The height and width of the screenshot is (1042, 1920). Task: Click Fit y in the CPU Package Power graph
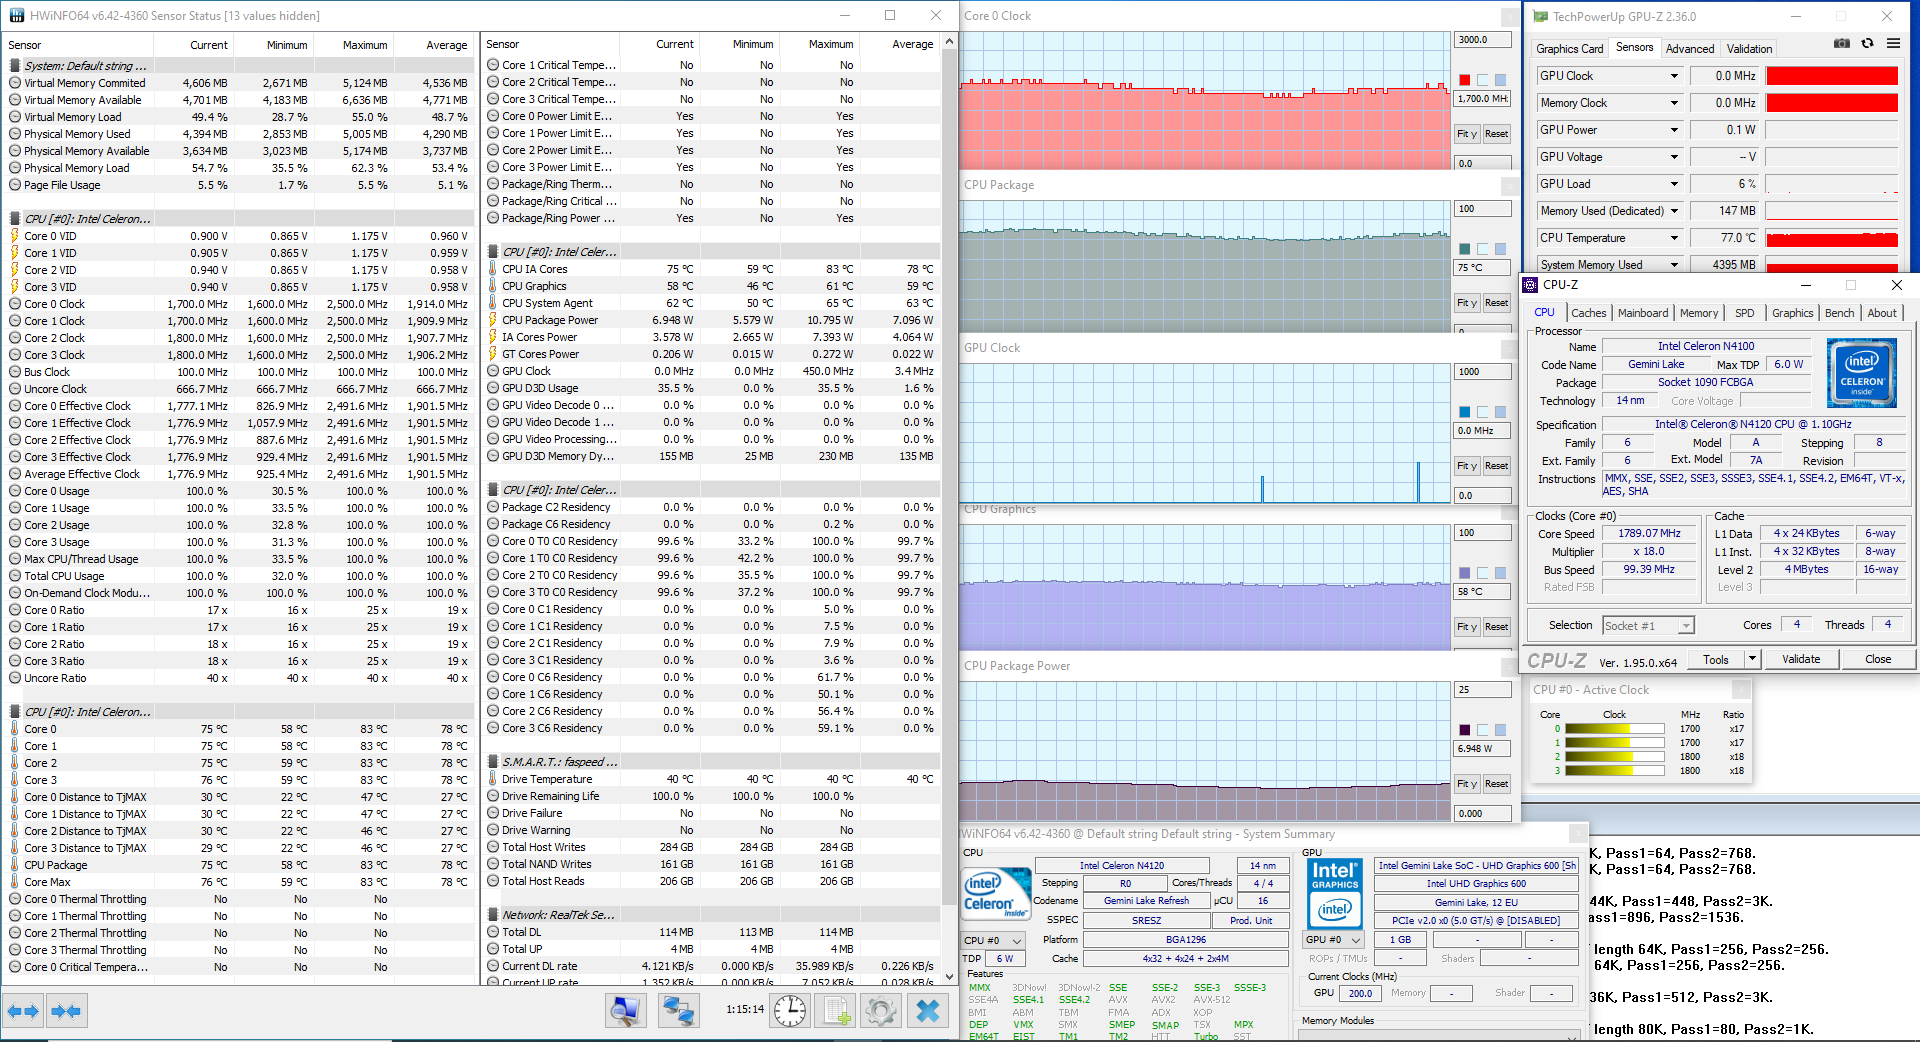tap(1466, 784)
